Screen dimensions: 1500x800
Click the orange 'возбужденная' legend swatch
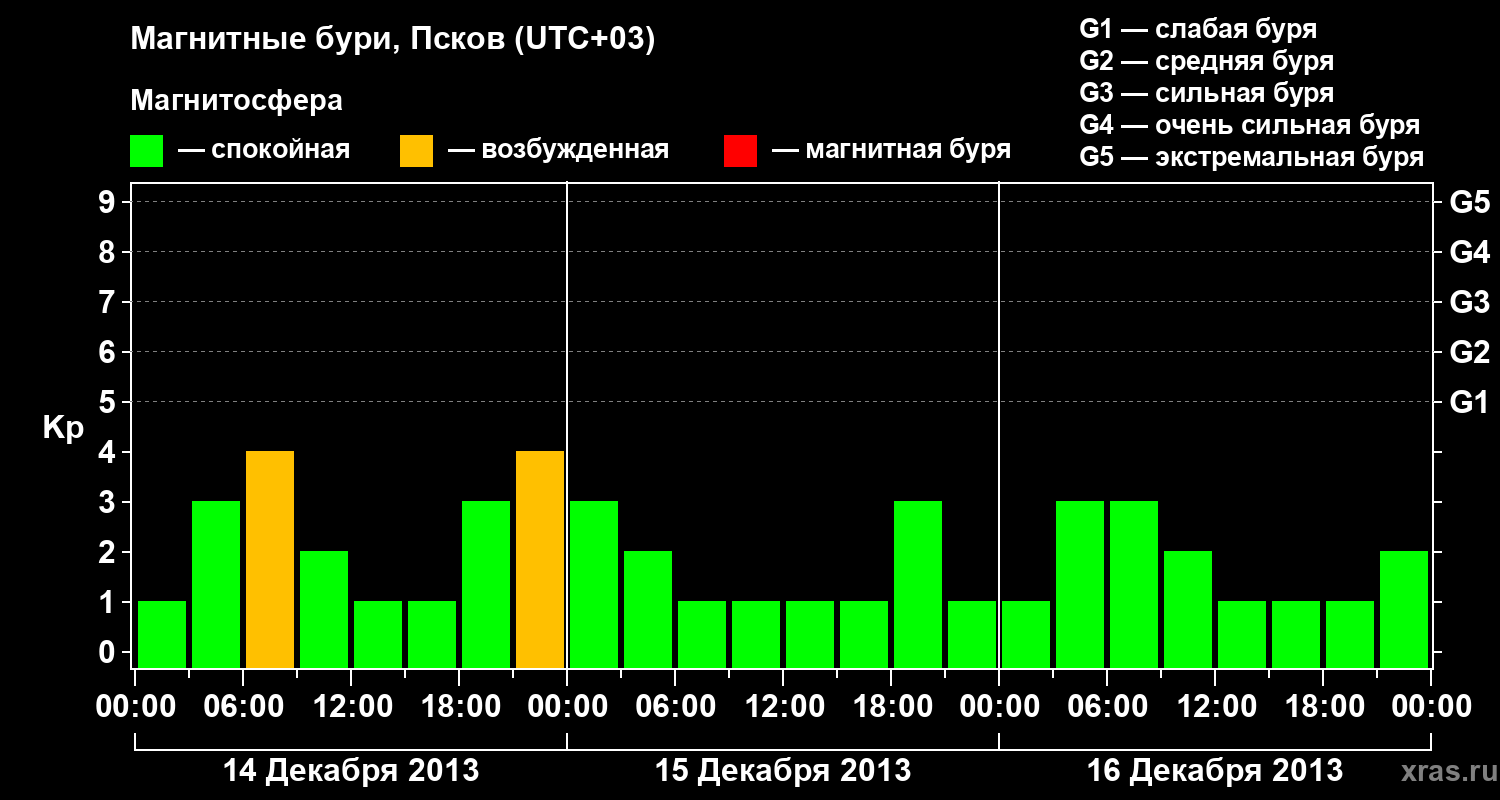pos(416,151)
